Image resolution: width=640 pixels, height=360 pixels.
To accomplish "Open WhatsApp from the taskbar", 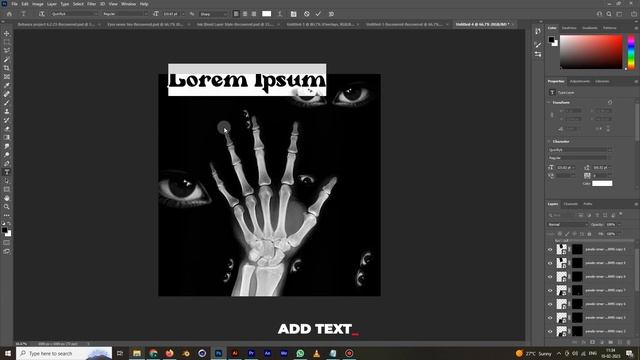I will coord(300,353).
